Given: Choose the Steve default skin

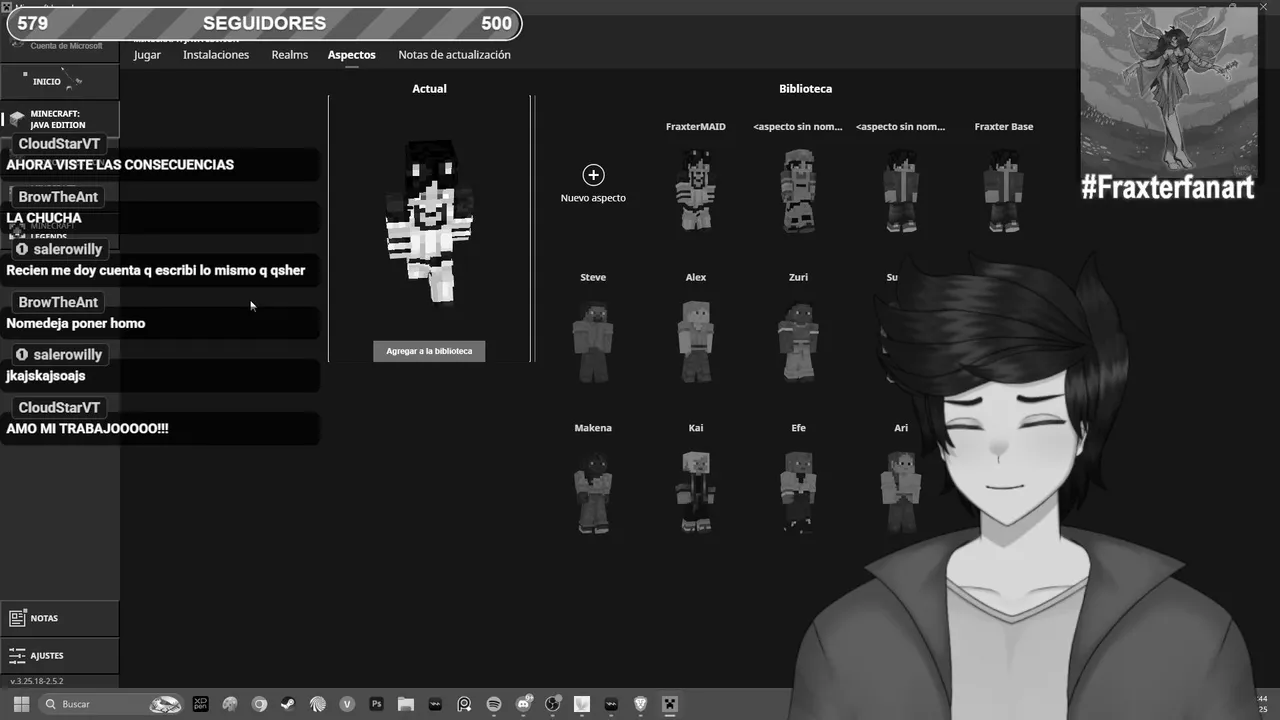Looking at the screenshot, I should (593, 340).
